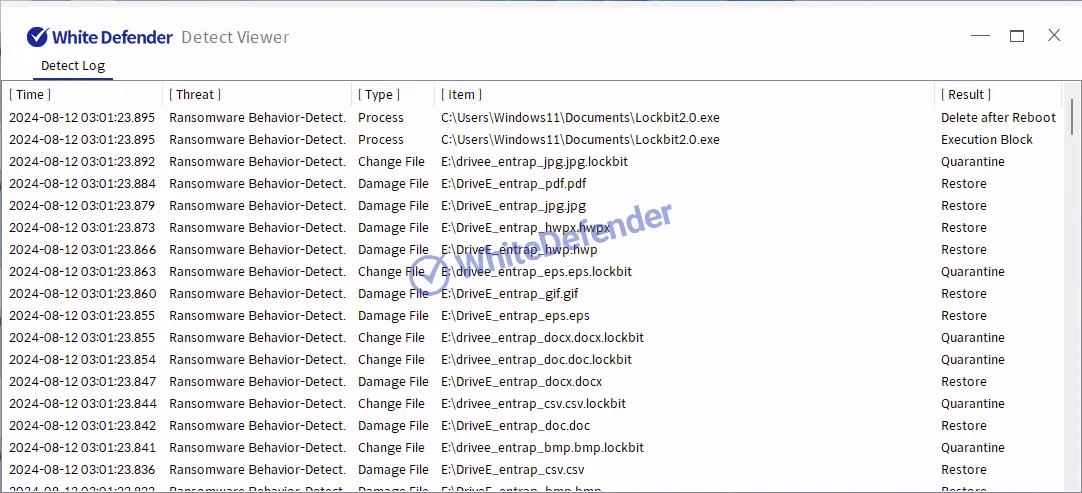Select the DriveE_entrap_pdf.pdf log entry
Viewport: 1082px width, 493px height.
click(x=513, y=184)
